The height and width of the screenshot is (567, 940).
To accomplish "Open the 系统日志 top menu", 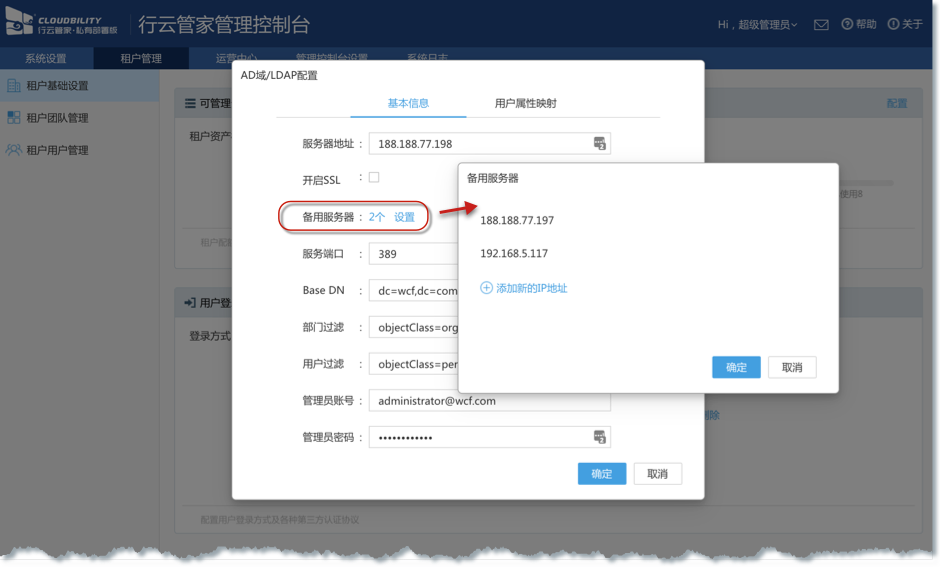I will tap(427, 58).
